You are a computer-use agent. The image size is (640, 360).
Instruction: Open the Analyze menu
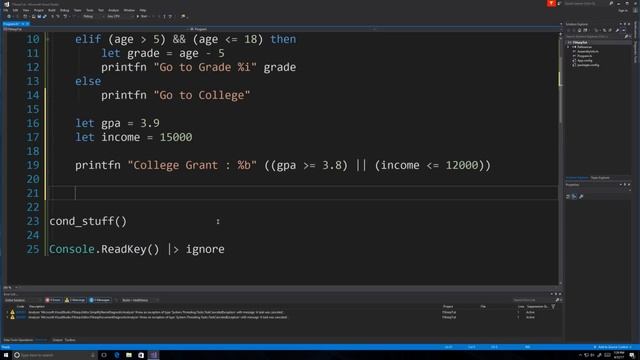(x=113, y=10)
